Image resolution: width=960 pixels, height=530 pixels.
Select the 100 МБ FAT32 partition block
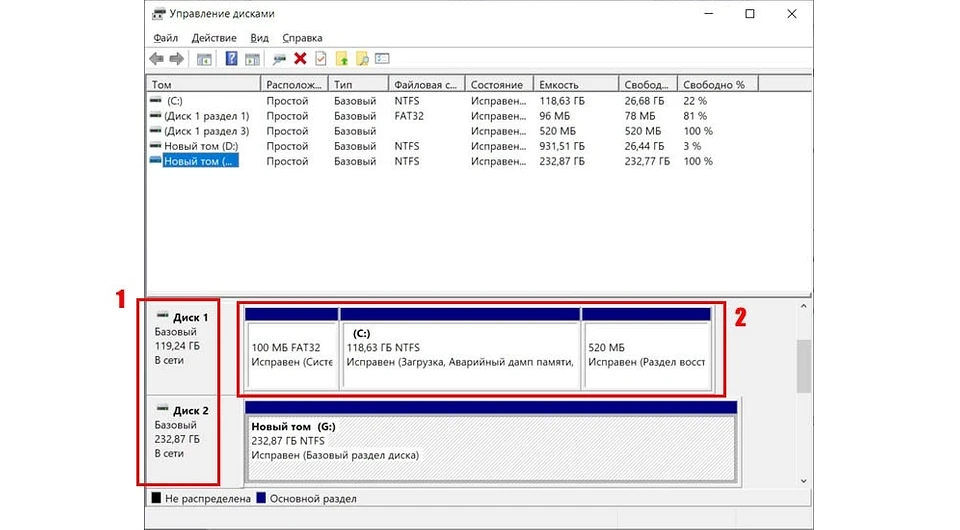(291, 349)
